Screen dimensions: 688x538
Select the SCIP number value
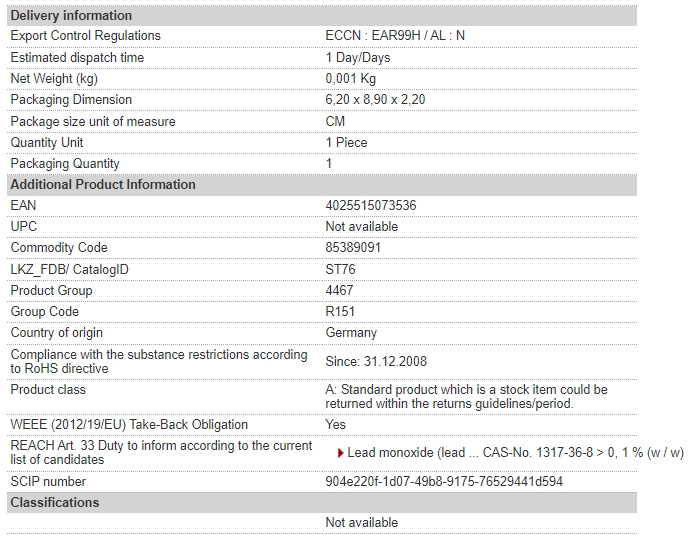click(x=444, y=481)
